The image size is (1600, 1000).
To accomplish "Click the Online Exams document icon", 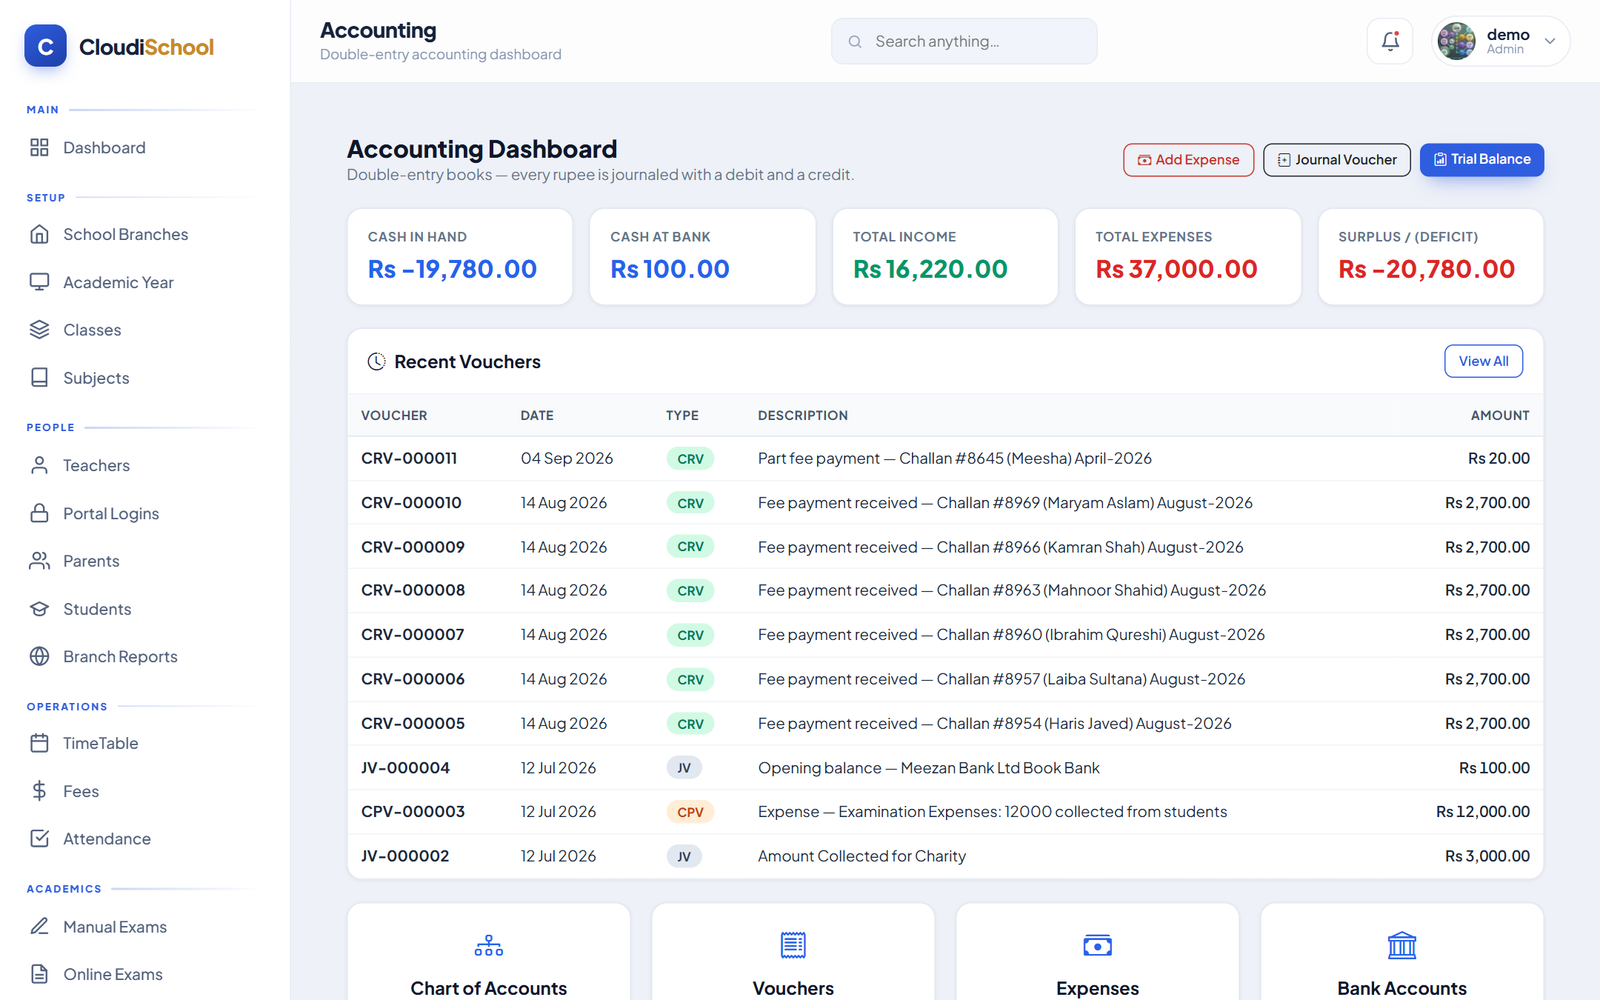I will pos(39,974).
